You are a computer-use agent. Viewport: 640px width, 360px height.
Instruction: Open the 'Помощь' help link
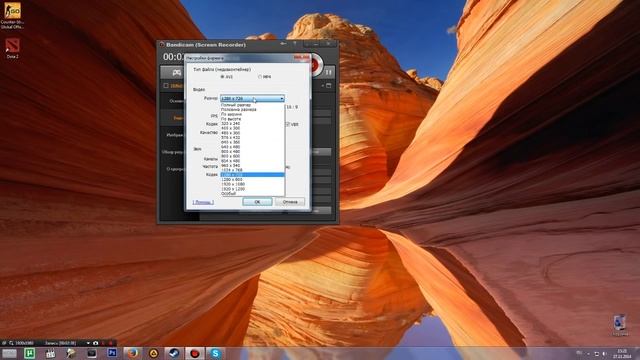203,202
